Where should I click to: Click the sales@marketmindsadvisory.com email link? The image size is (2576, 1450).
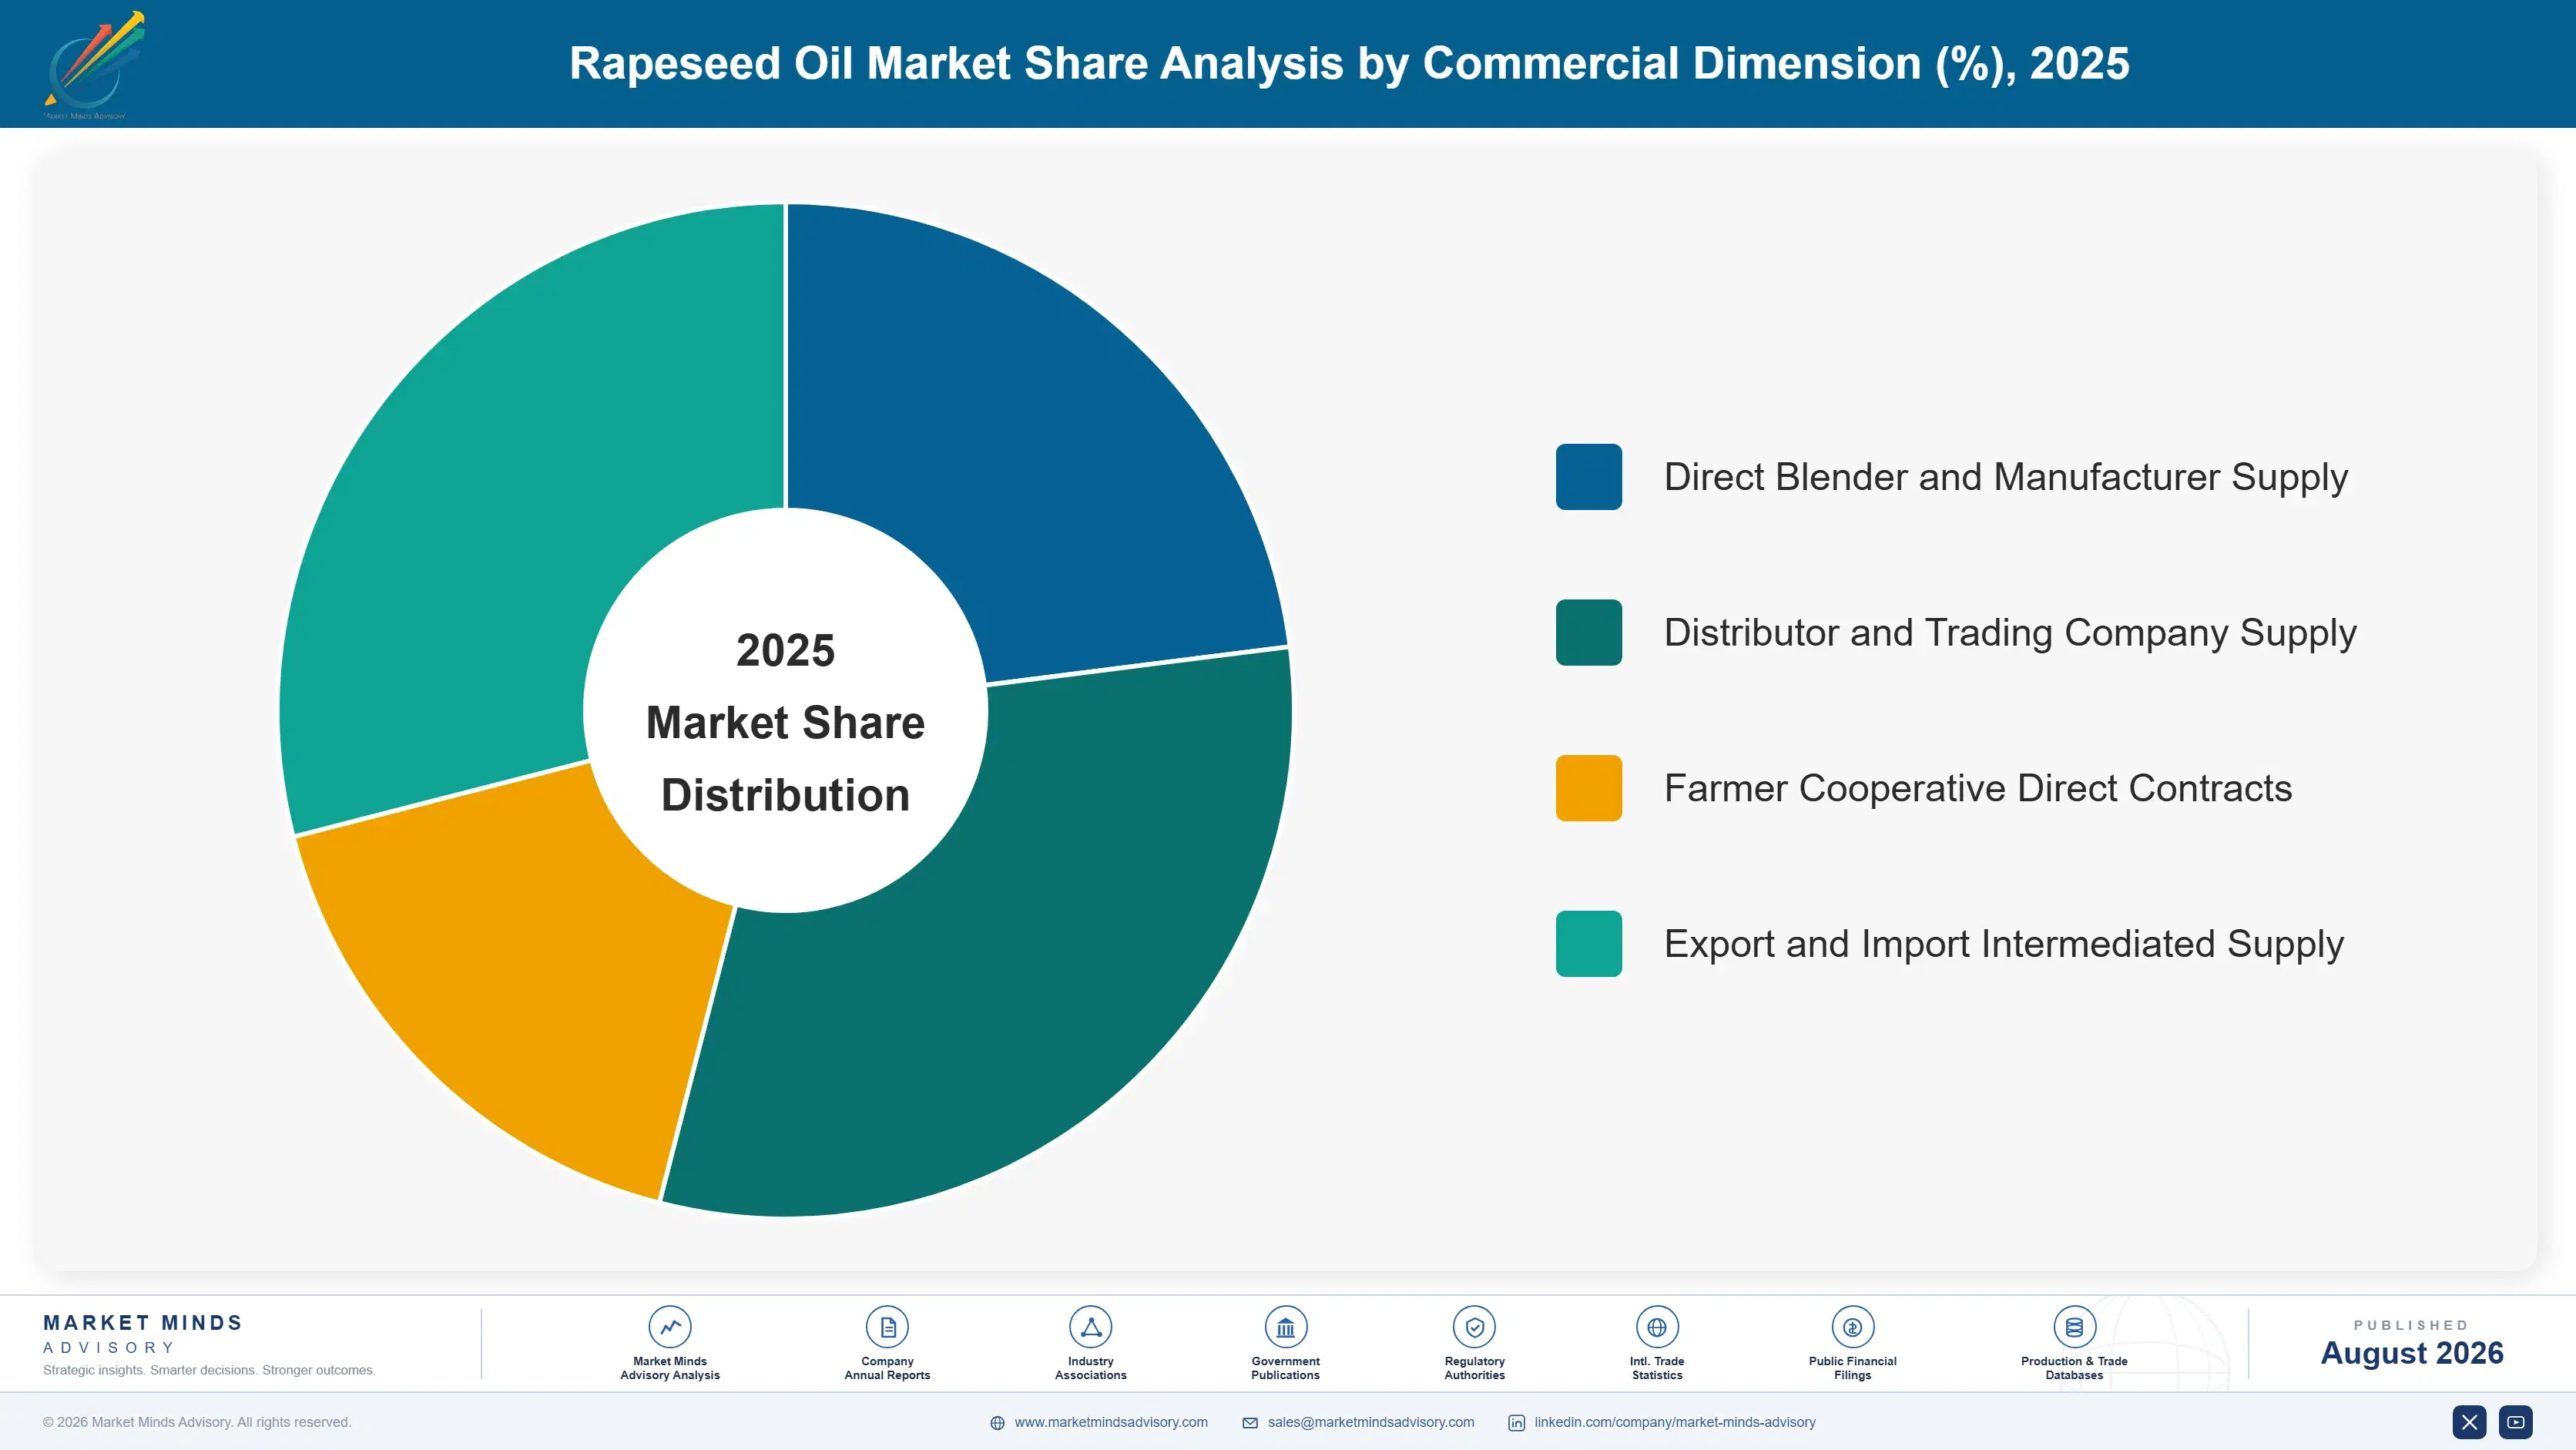pyautogui.click(x=1371, y=1422)
